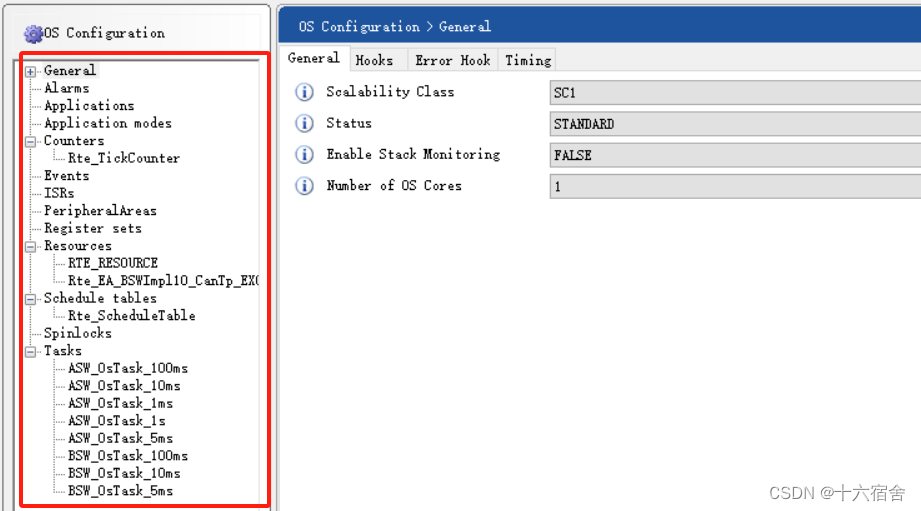This screenshot has height=511, width=921.
Task: Select Schedule tables in the tree
Action: coord(100,298)
